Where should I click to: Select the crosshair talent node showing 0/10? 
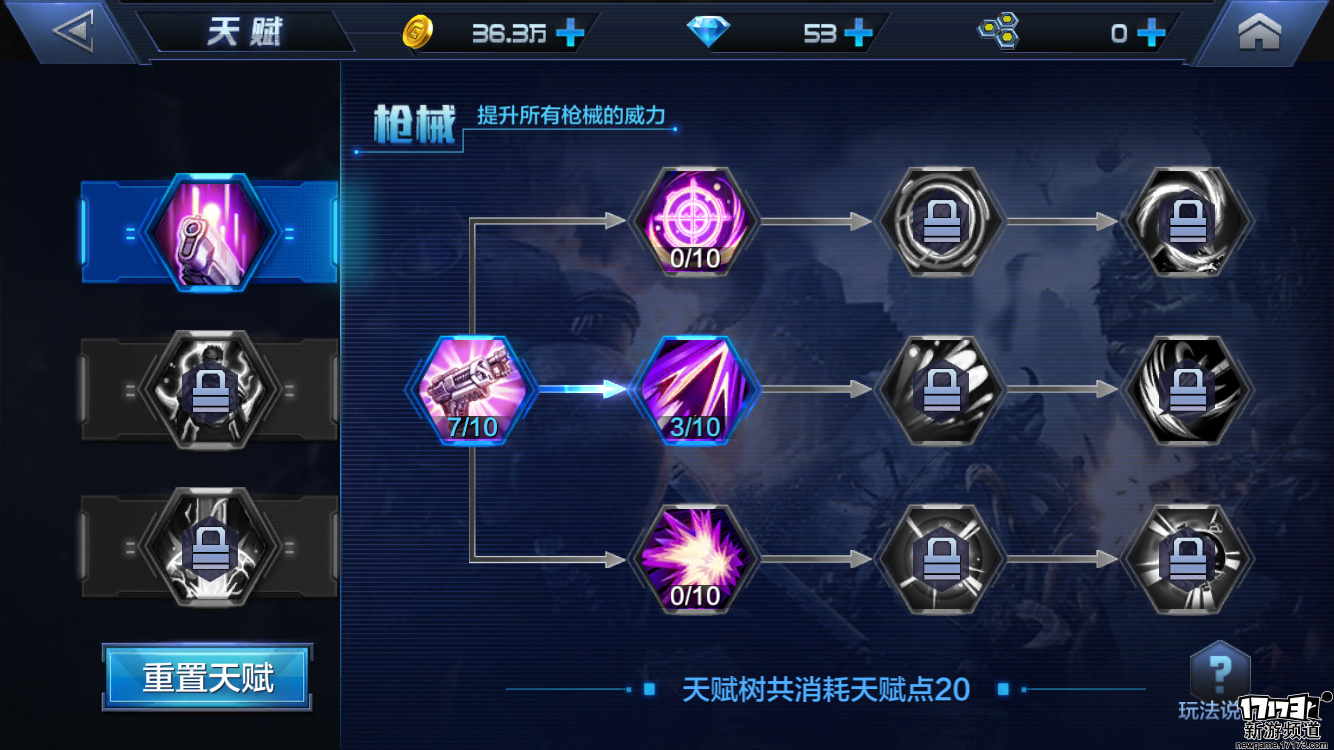(695, 221)
